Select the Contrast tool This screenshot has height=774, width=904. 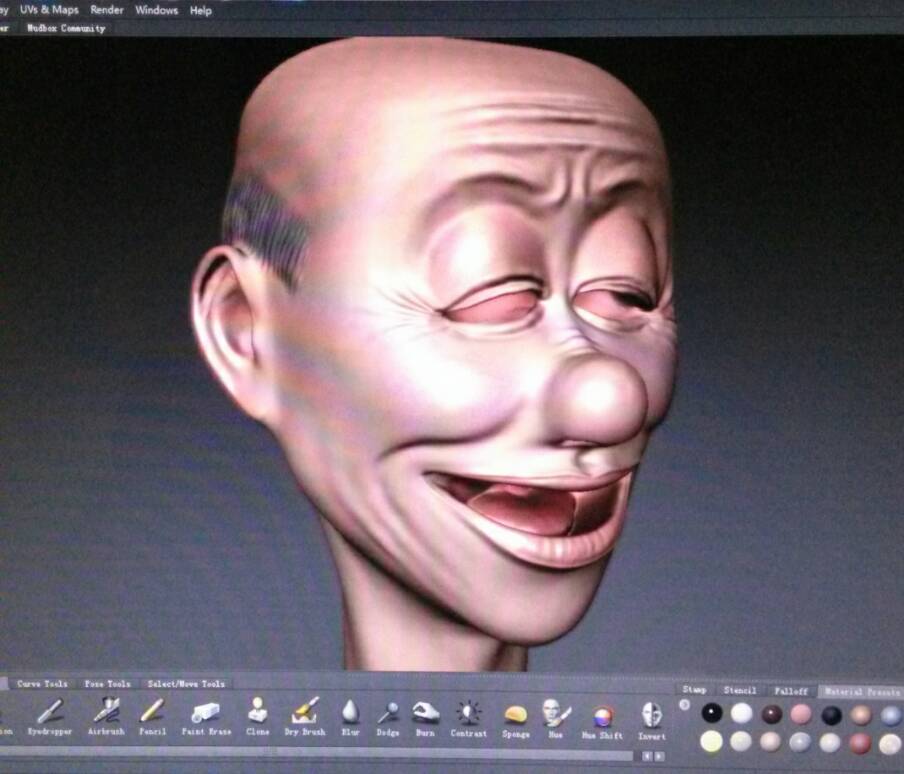click(x=469, y=719)
